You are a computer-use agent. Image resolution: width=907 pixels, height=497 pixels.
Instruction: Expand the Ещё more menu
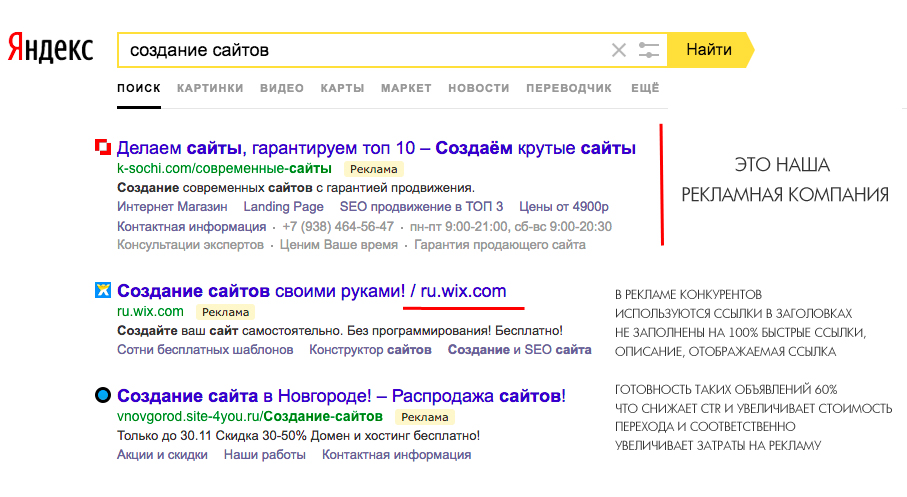(x=646, y=88)
